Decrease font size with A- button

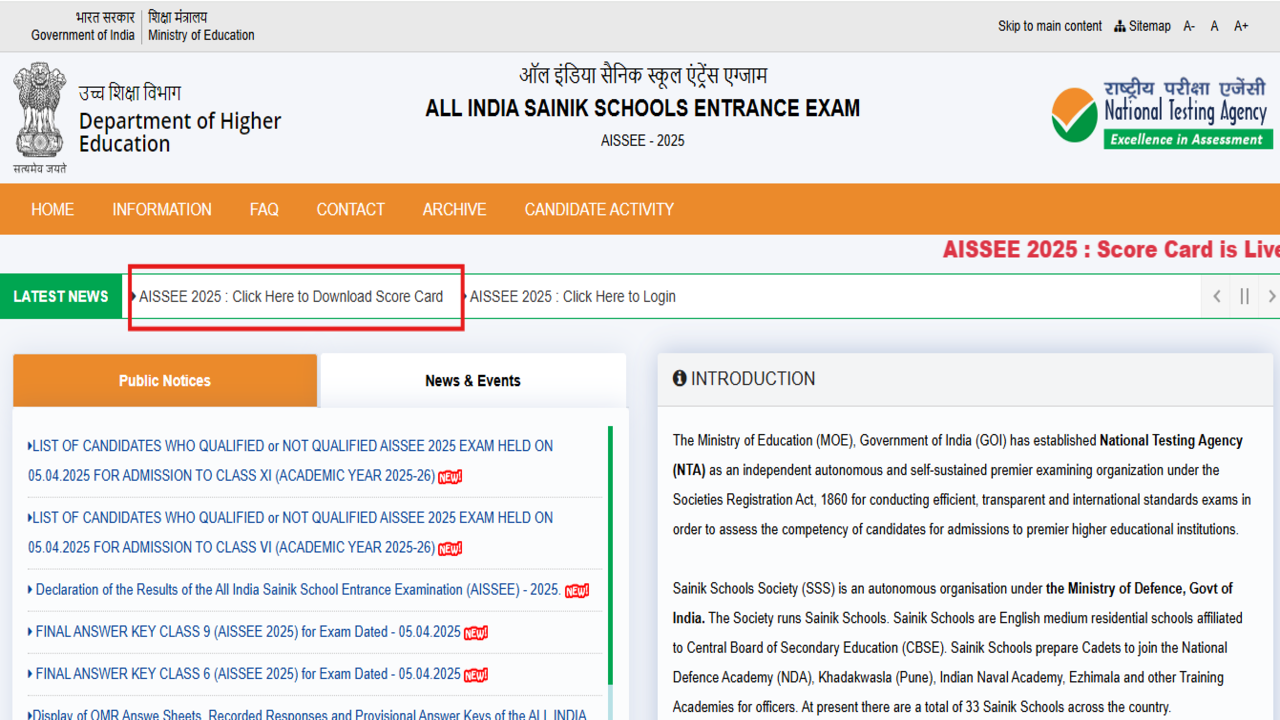coord(1189,26)
